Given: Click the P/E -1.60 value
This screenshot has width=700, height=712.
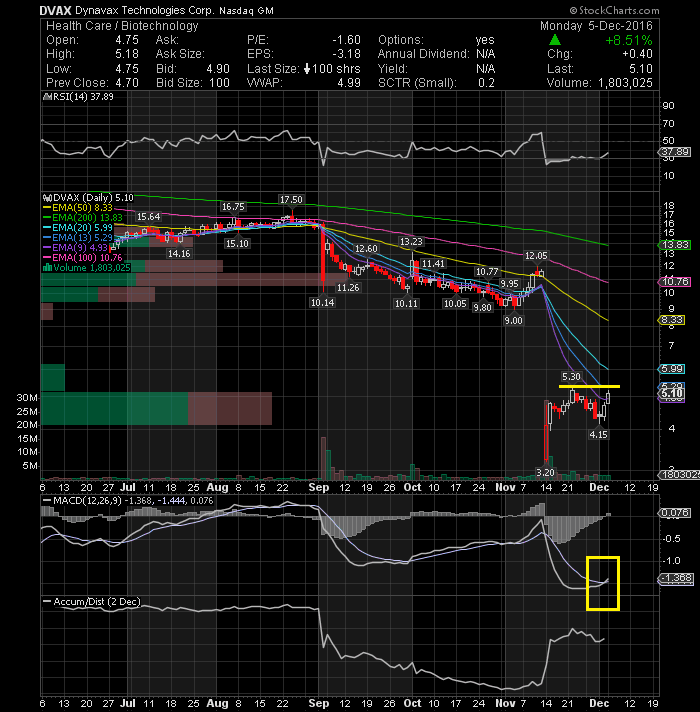Looking at the screenshot, I should click(x=346, y=40).
